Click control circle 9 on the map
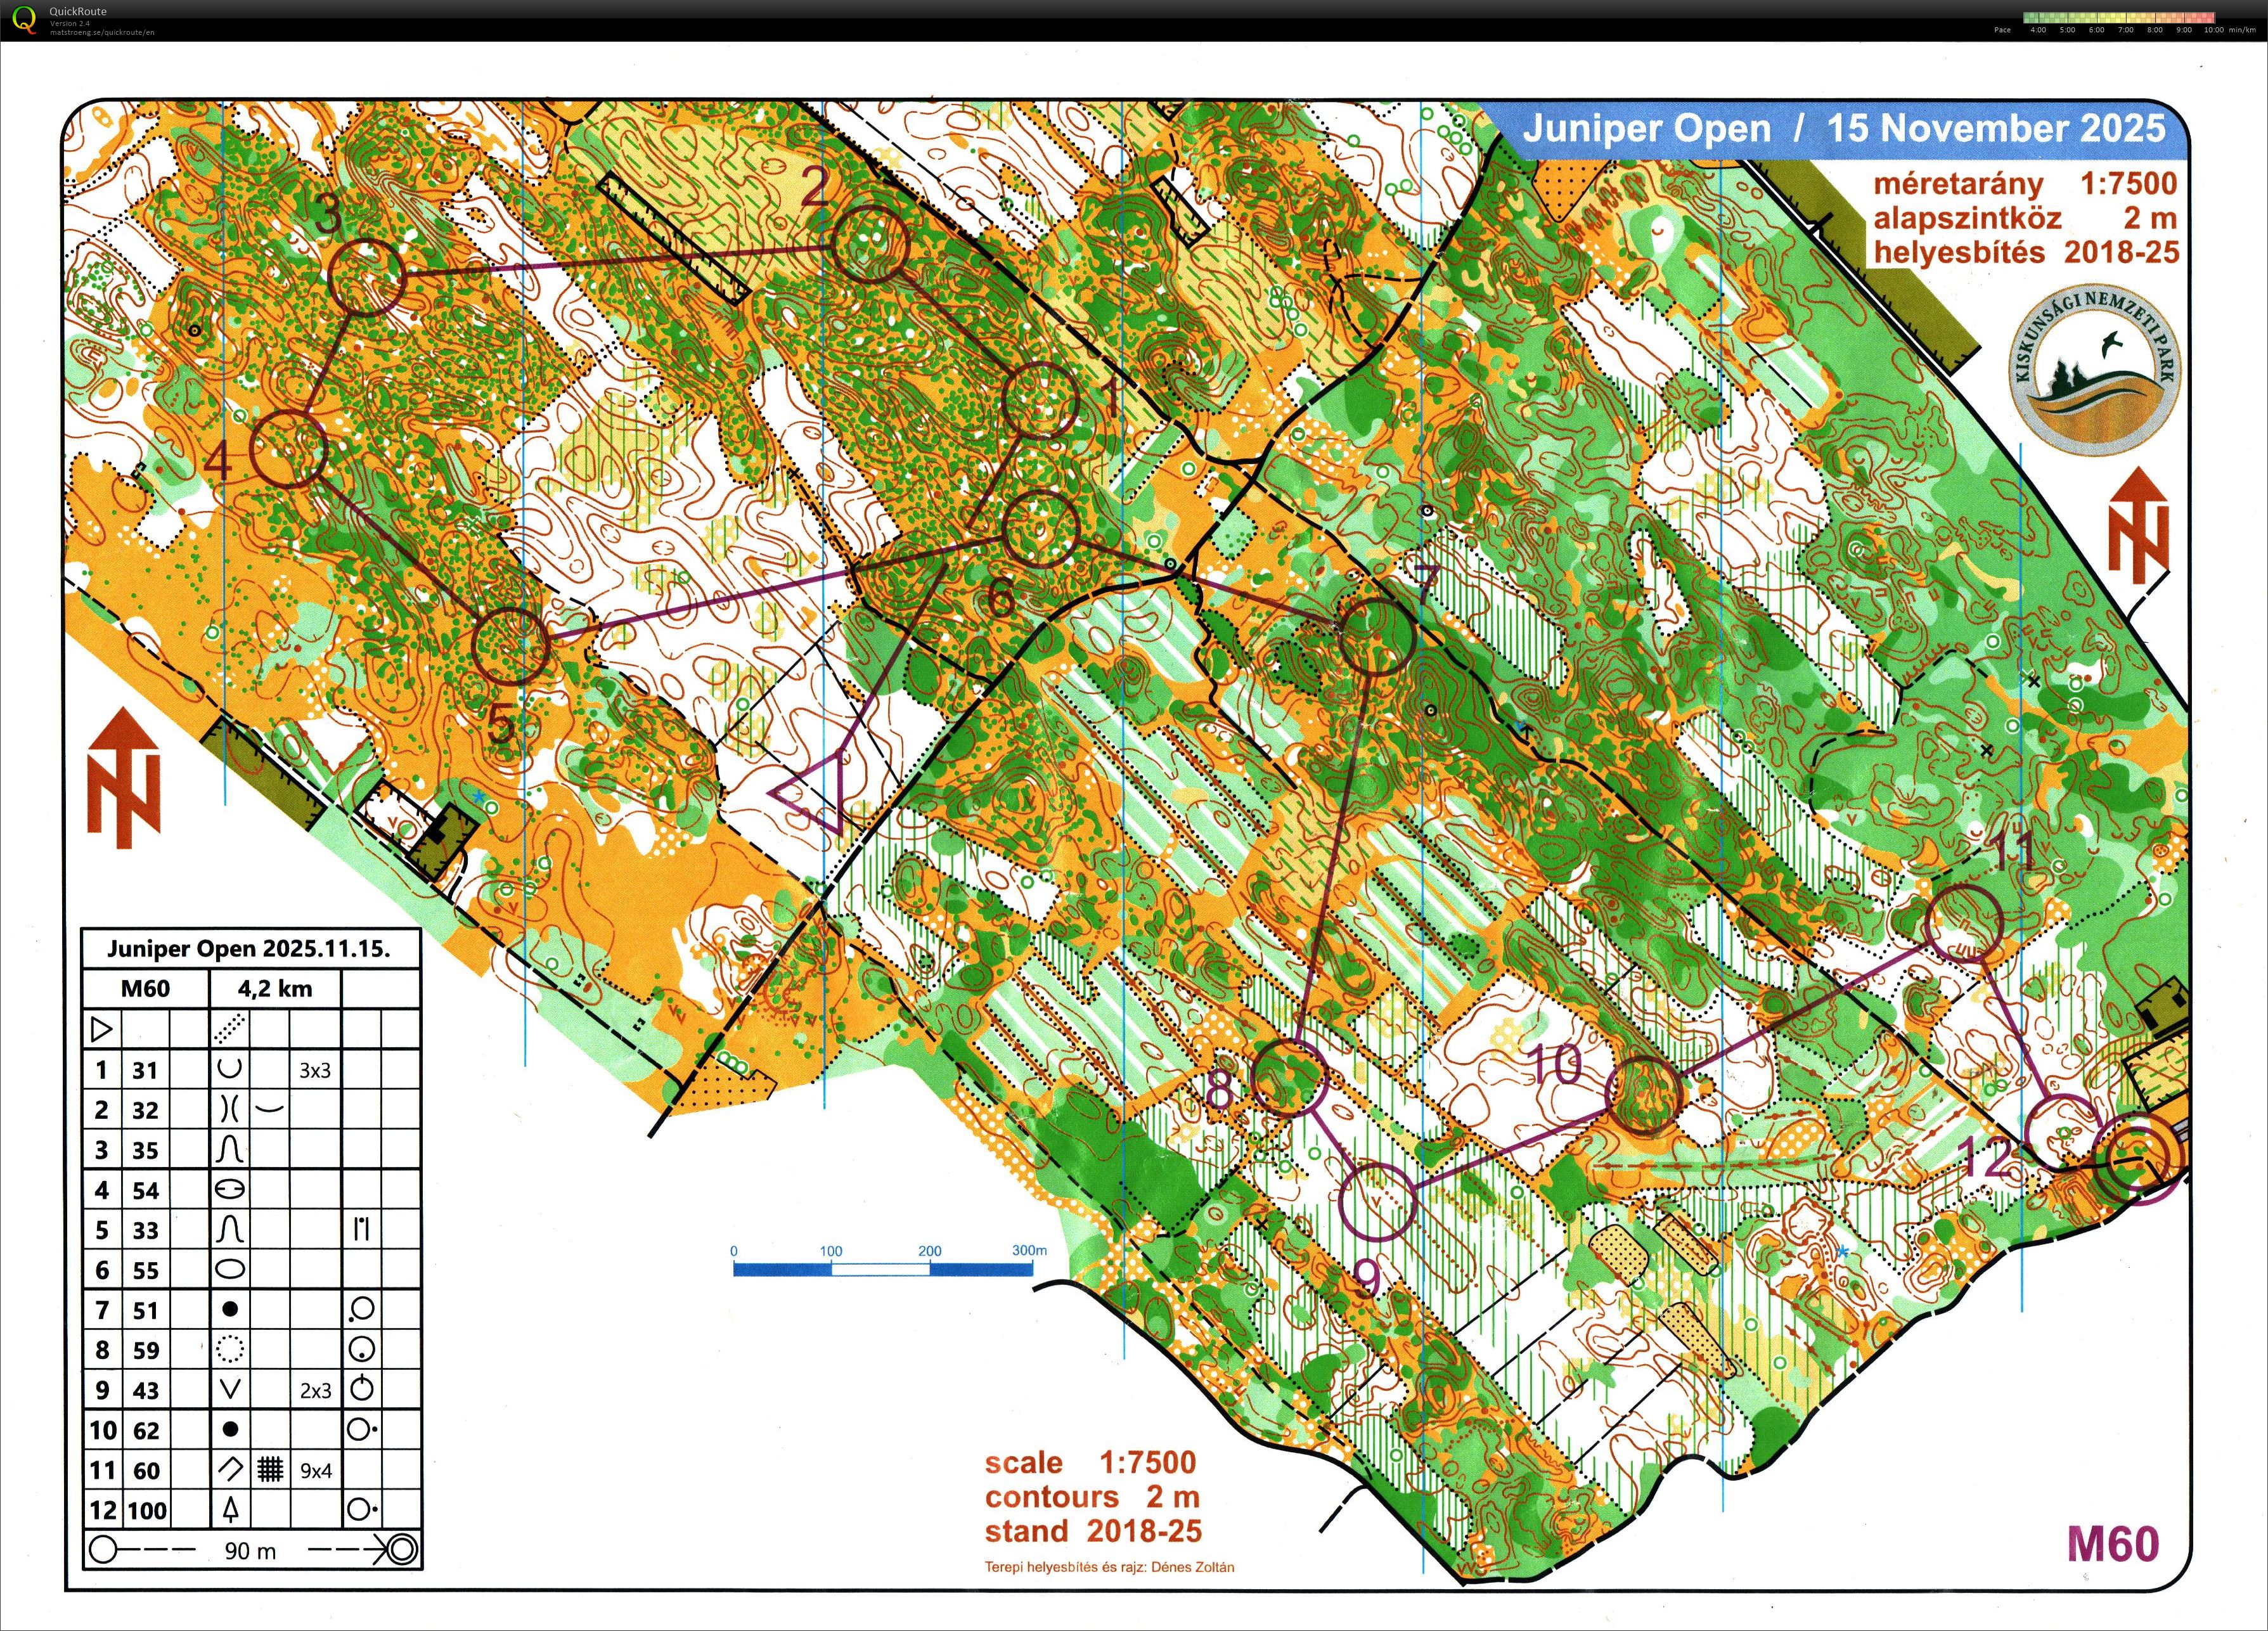This screenshot has width=2268, height=1631. [1377, 1203]
